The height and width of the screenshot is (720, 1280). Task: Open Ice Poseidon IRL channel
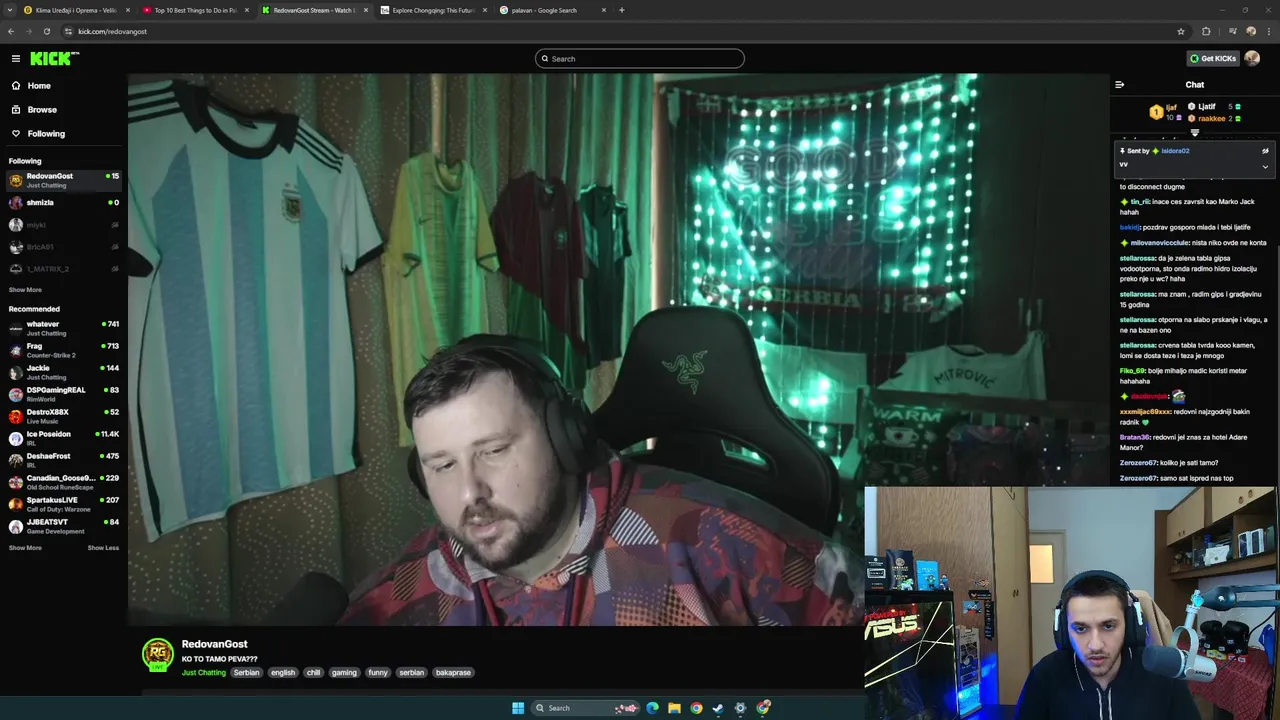pos(63,438)
